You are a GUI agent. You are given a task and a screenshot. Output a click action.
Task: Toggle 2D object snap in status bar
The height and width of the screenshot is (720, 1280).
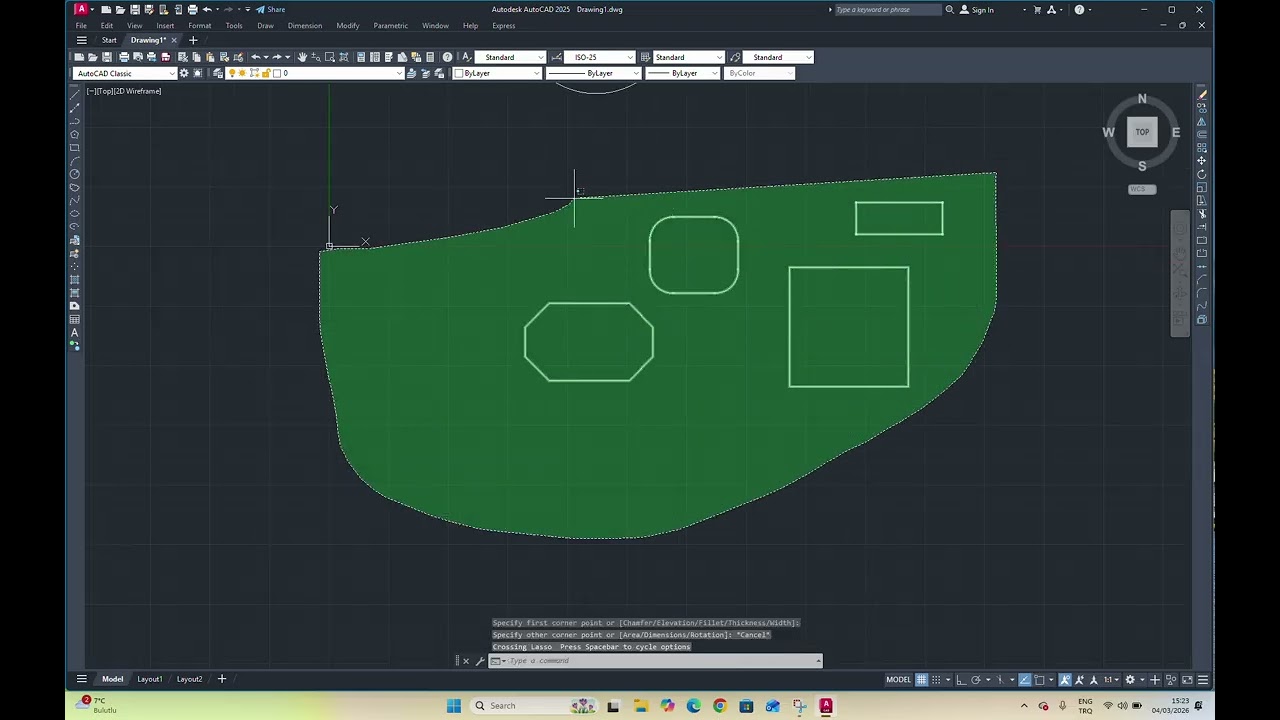tap(1039, 680)
